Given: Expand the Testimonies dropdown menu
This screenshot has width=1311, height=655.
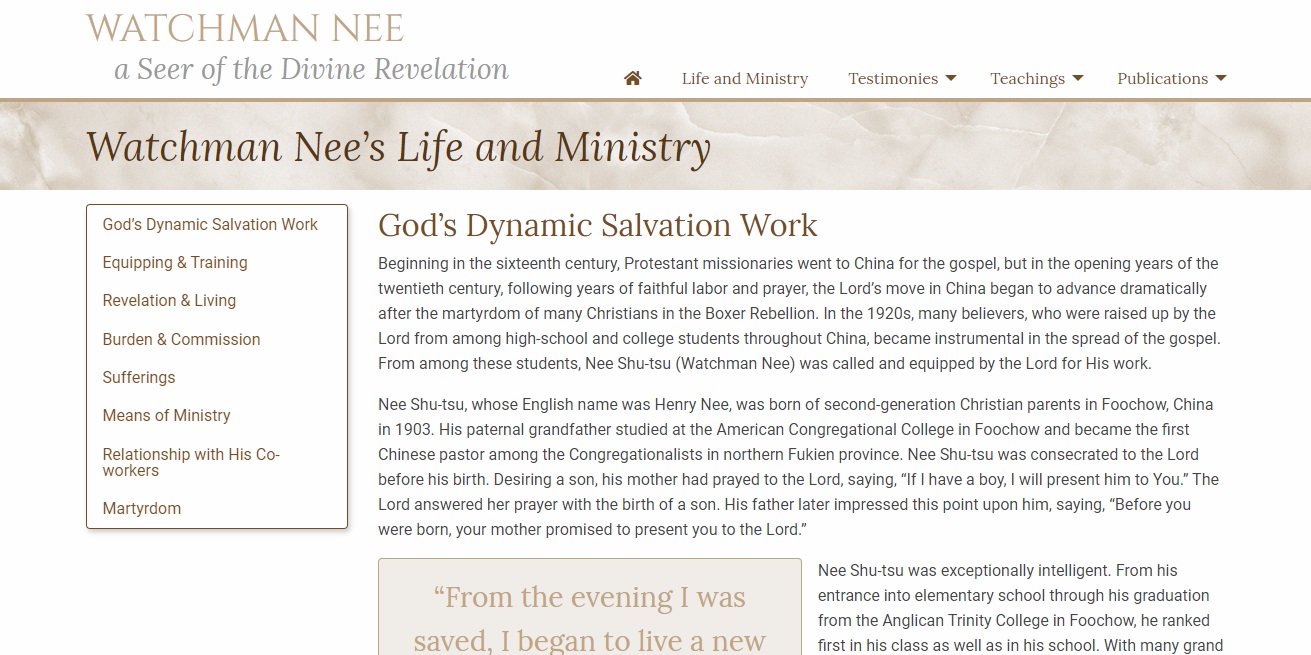Looking at the screenshot, I should (x=893, y=78).
